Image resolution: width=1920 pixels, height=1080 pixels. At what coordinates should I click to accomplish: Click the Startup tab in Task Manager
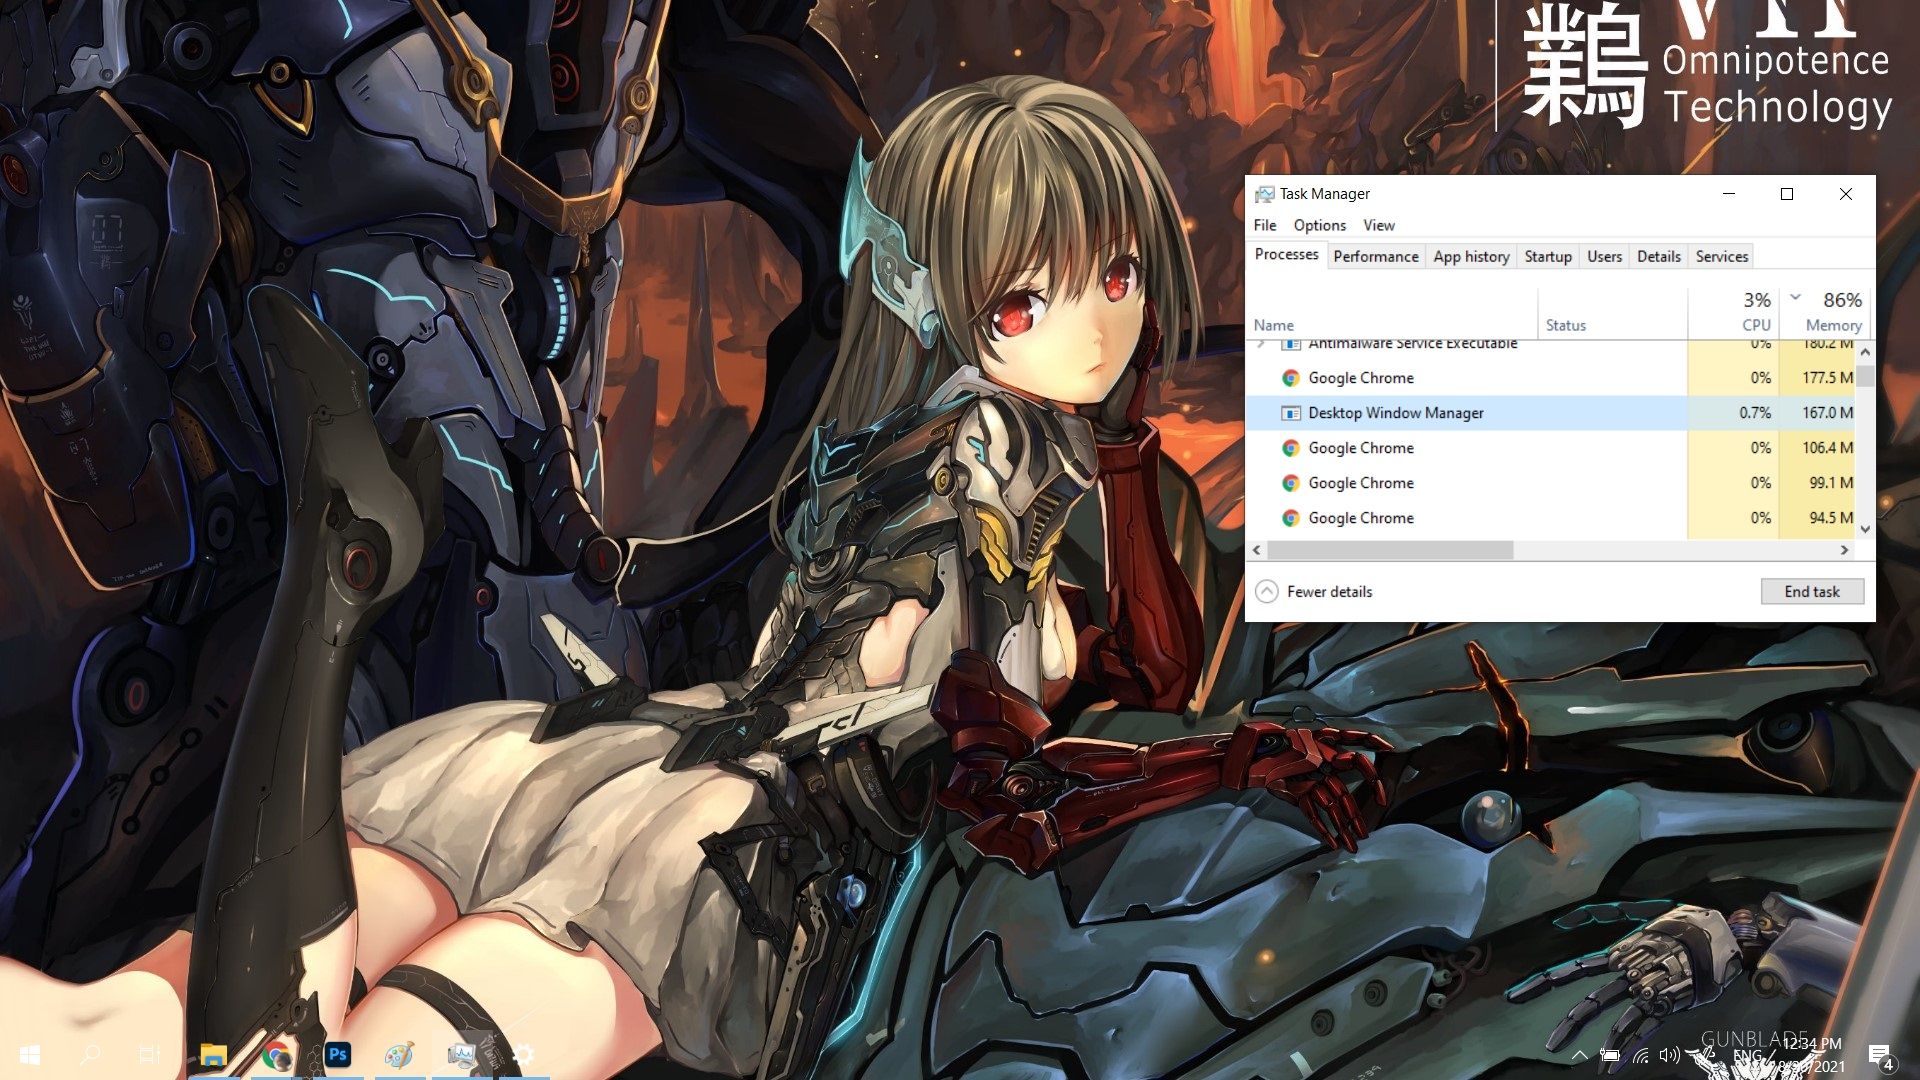(1548, 256)
